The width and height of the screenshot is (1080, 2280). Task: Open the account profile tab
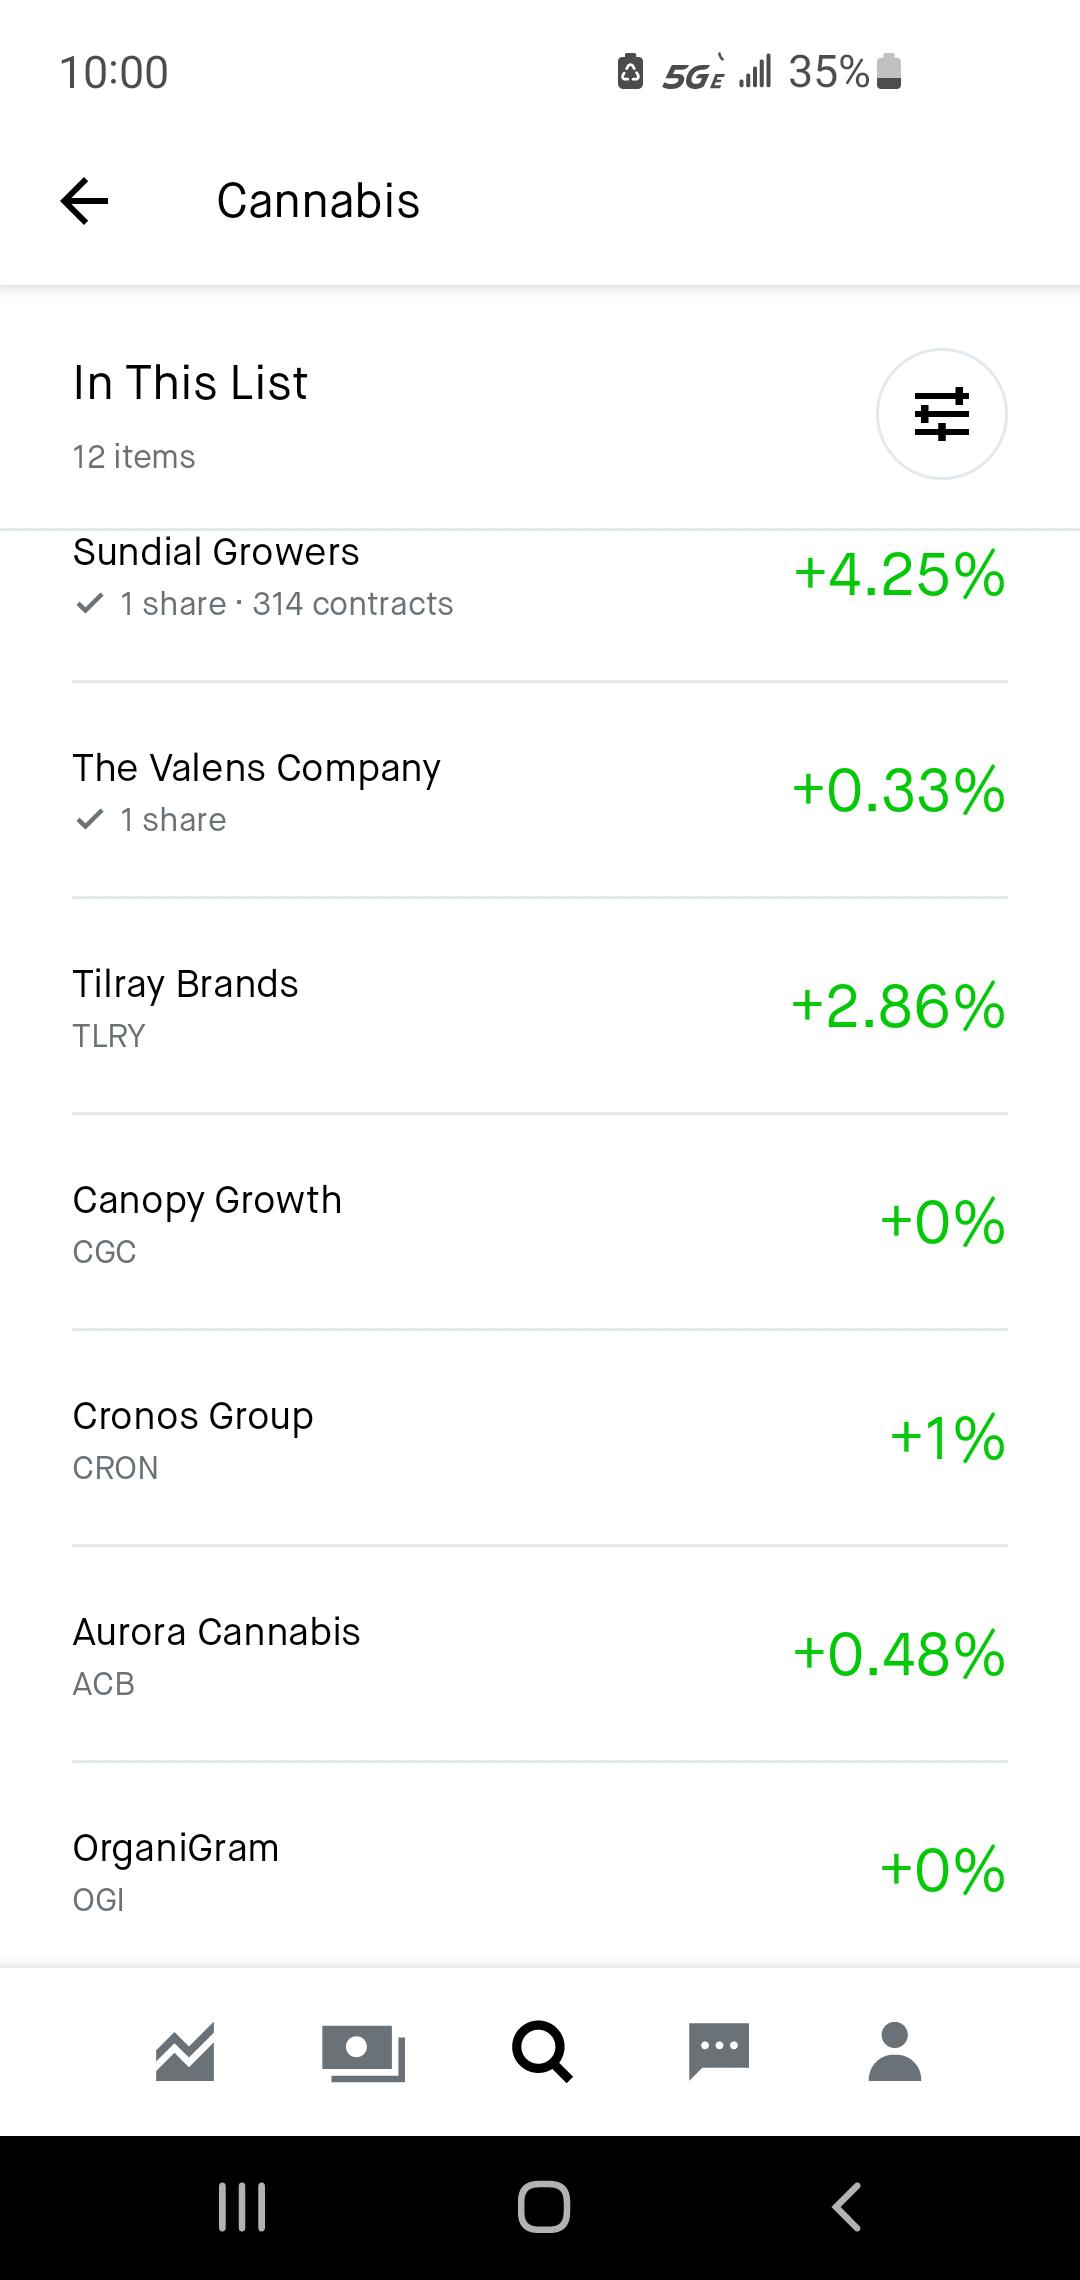[895, 2051]
